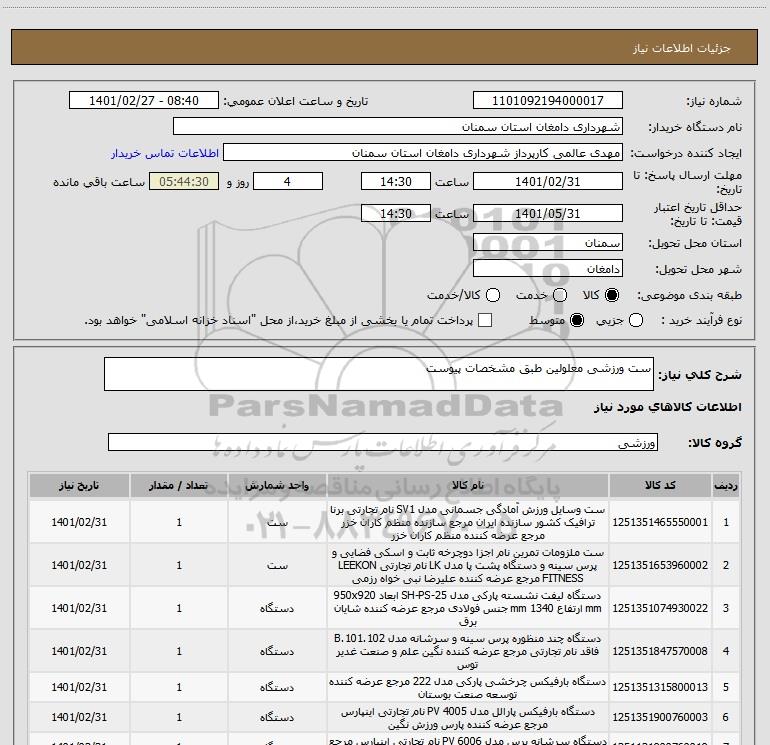Click the delivery province field سمنان

pyautogui.click(x=548, y=243)
